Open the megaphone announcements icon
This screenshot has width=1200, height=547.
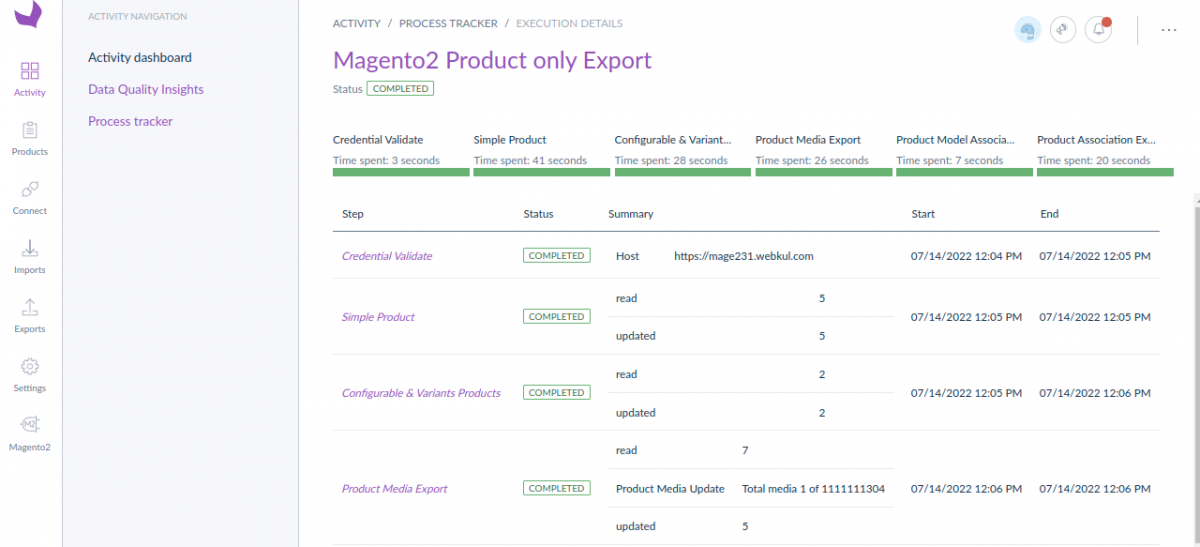tap(1063, 30)
